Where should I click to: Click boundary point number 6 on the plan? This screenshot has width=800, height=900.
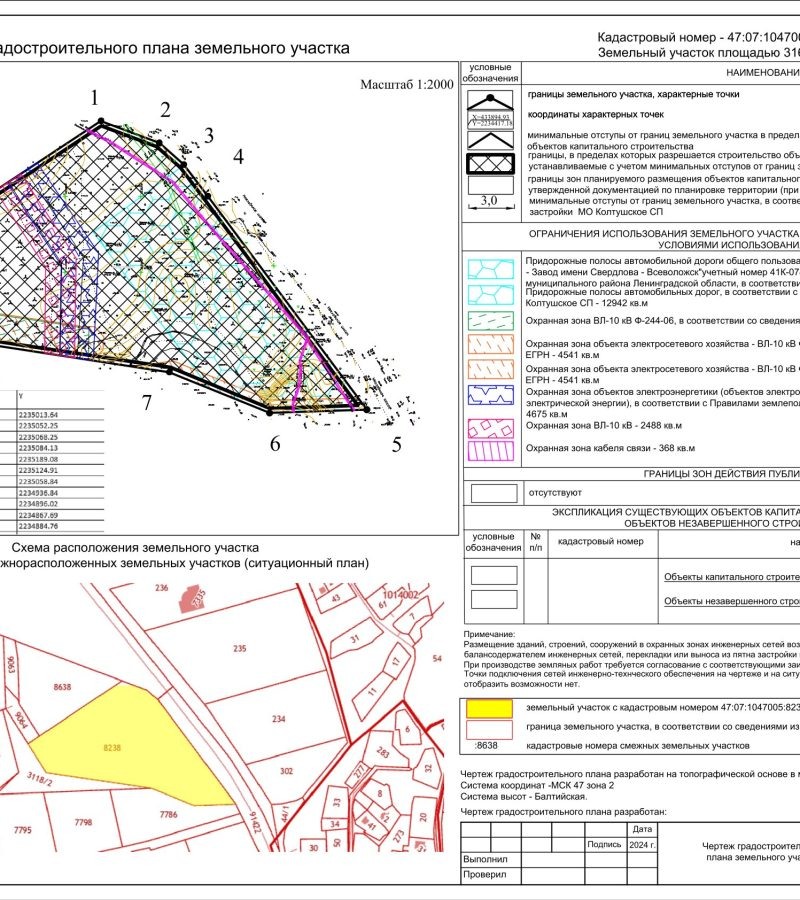coord(275,443)
